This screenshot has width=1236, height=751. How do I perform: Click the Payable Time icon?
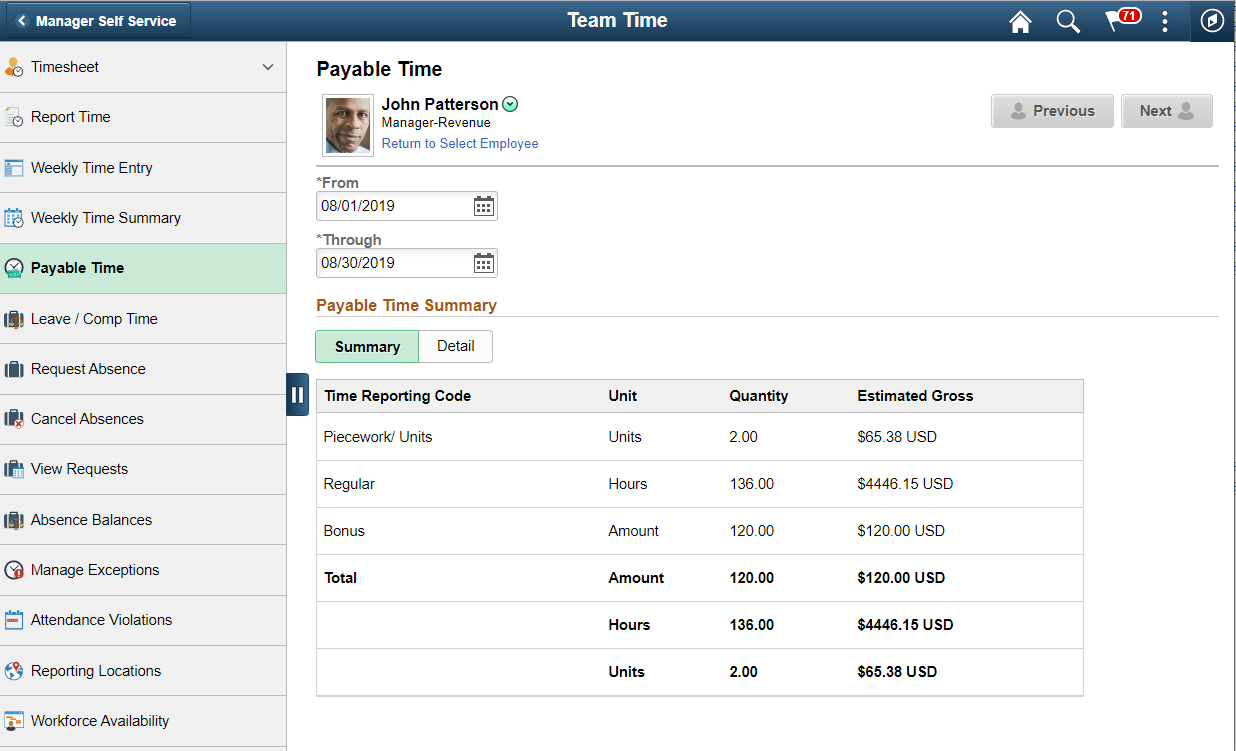(13, 268)
